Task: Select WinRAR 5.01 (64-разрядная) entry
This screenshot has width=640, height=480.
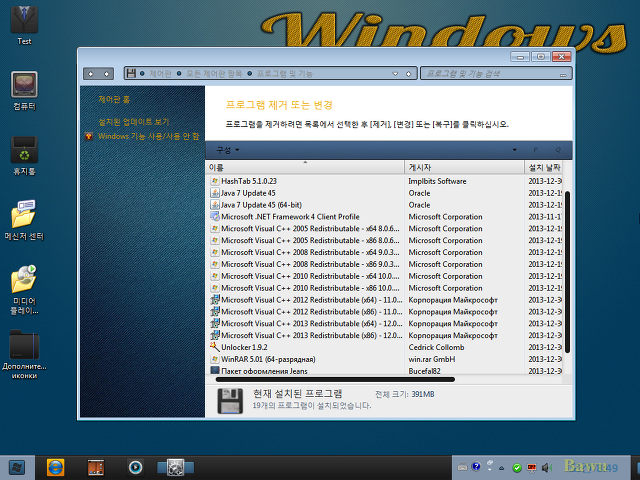Action: coord(385,359)
